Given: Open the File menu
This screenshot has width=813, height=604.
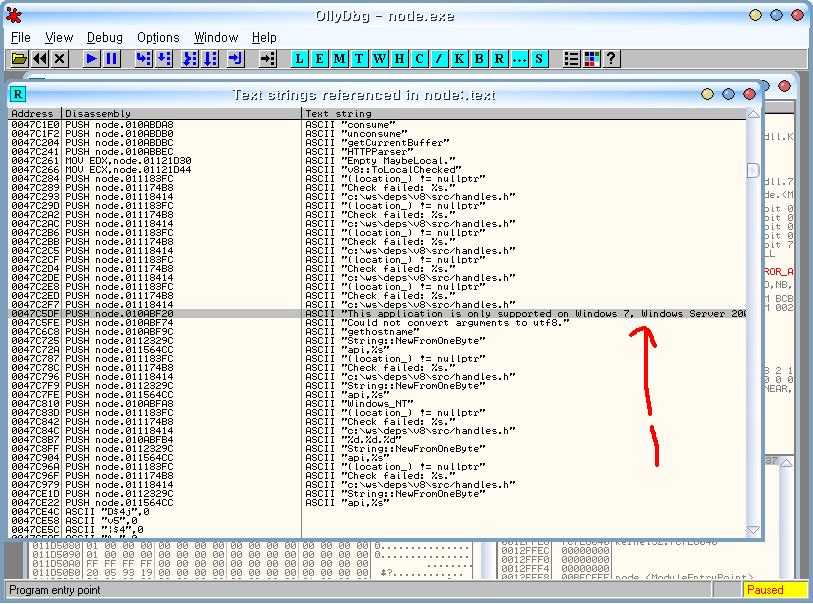Looking at the screenshot, I should [x=21, y=37].
